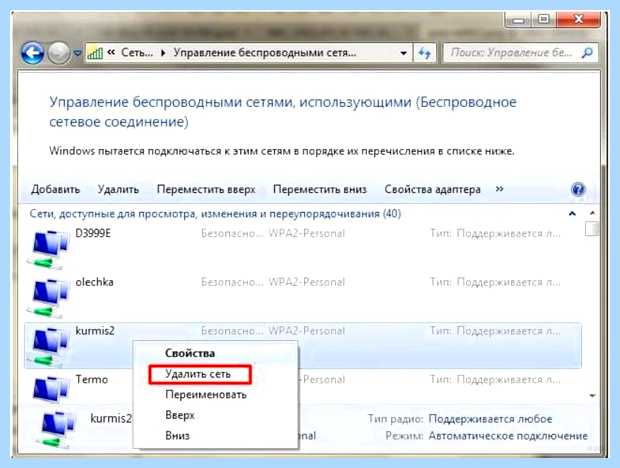Click 'Тип: Поддерживается' text in the Termo row
The height and width of the screenshot is (468, 620).
pos(495,379)
